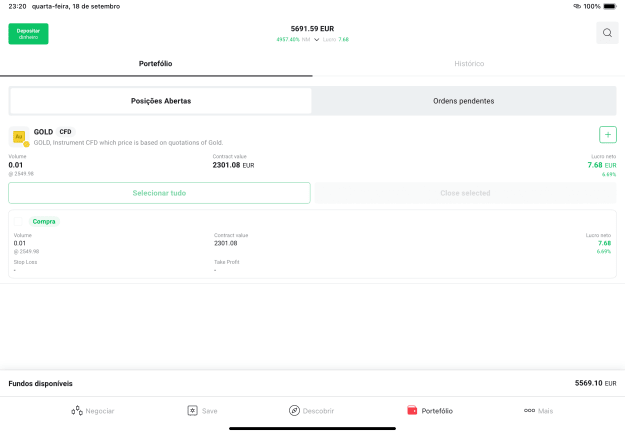Select the red Portefólio wallet icon
The width and height of the screenshot is (625, 434).
coord(412,410)
